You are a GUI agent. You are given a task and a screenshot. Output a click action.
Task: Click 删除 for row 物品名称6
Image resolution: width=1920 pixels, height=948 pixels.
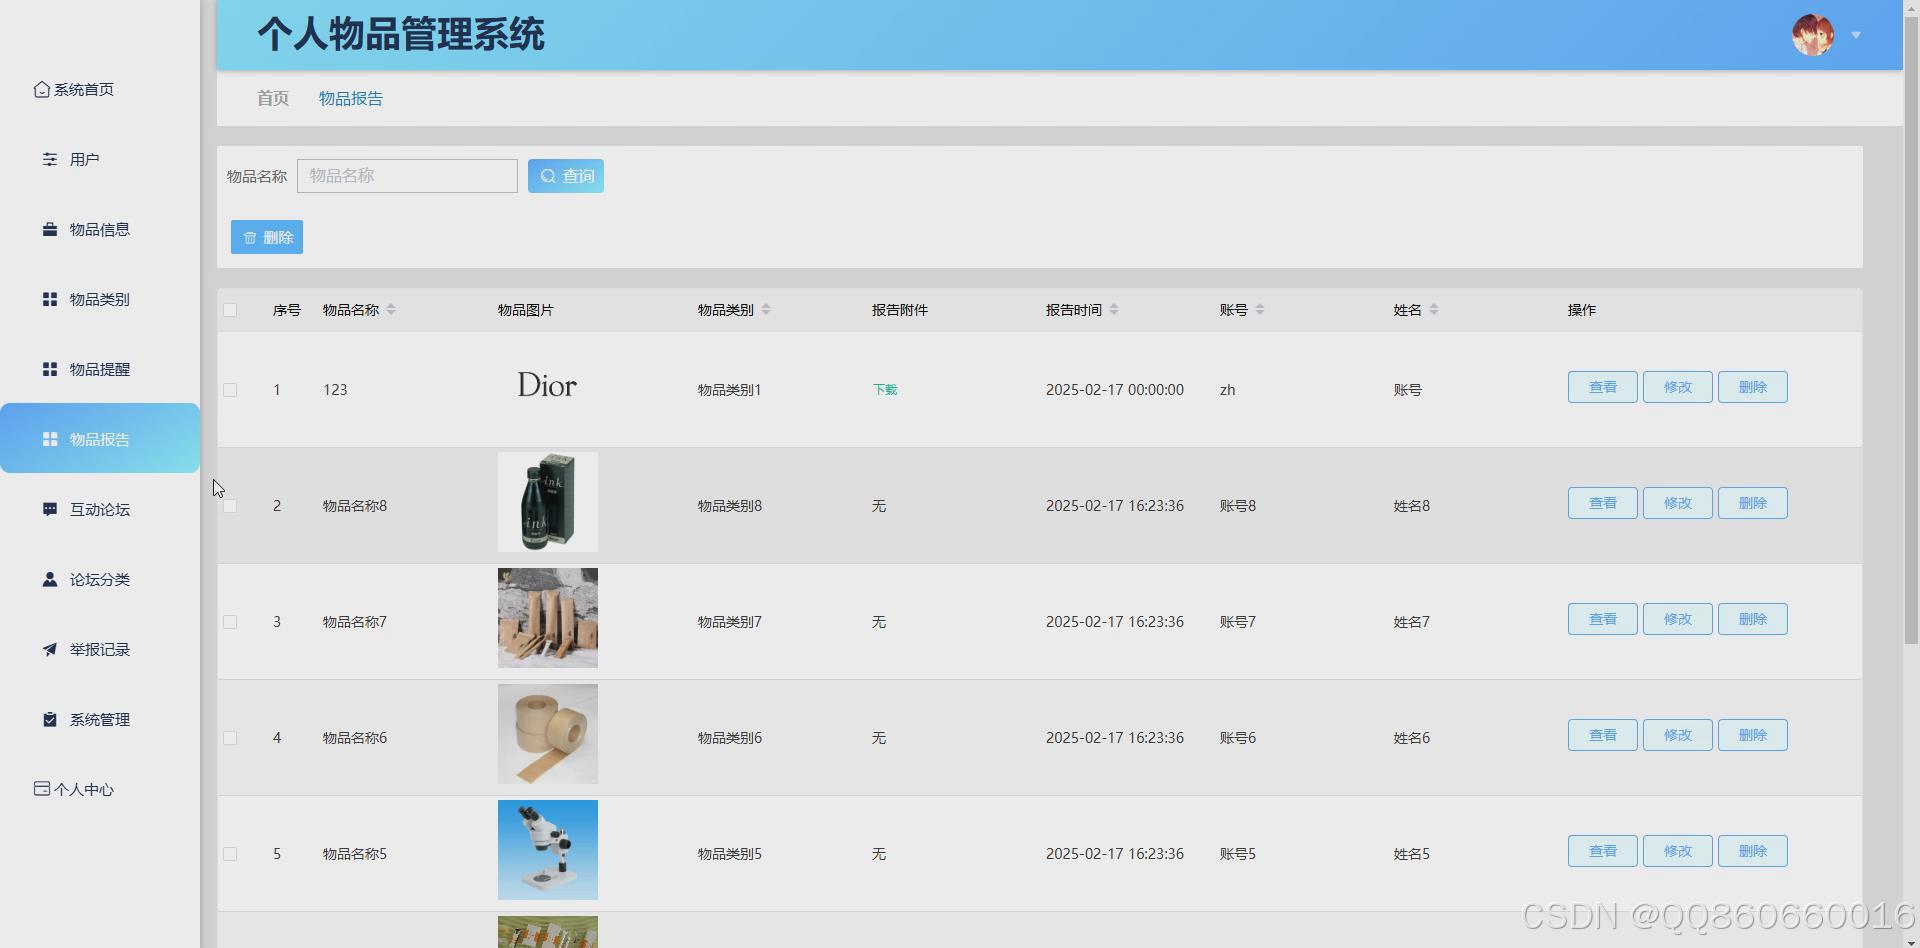pos(1753,735)
